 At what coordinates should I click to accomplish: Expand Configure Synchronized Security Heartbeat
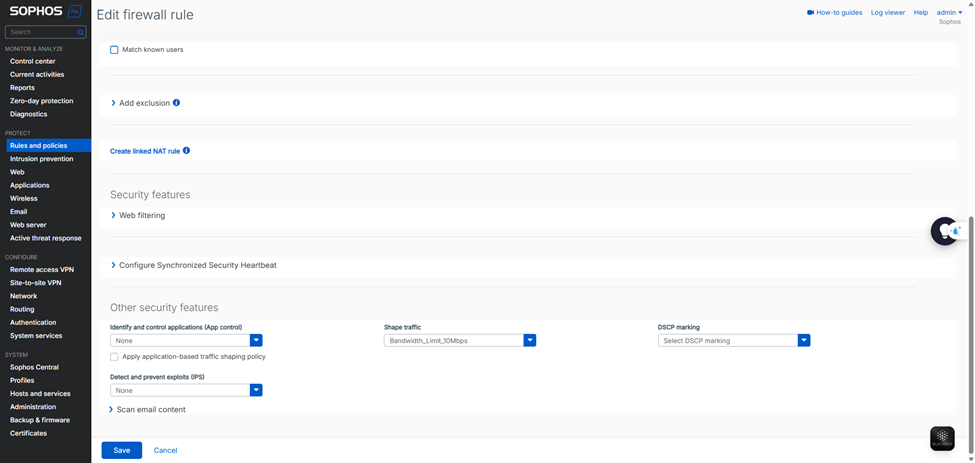click(197, 265)
